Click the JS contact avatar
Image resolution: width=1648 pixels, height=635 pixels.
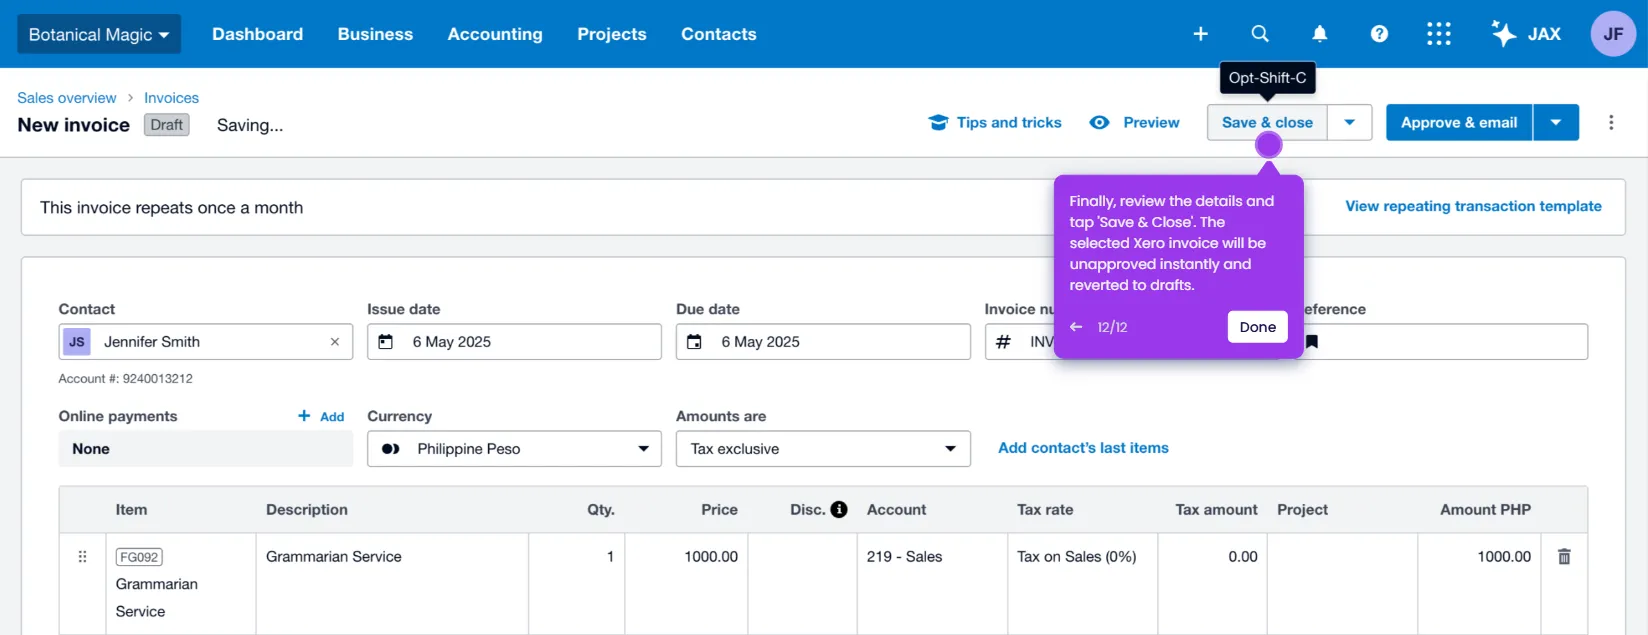click(x=77, y=342)
